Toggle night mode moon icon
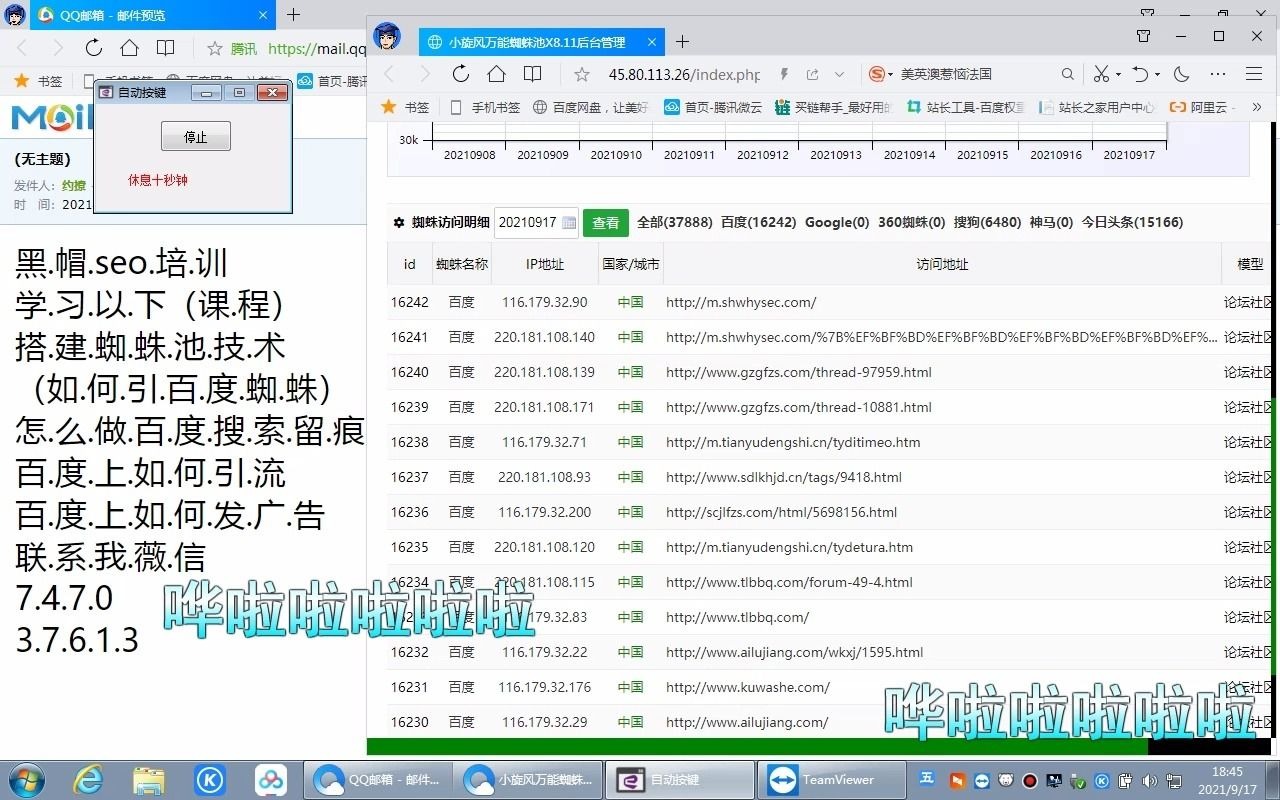Viewport: 1280px width, 800px height. click(1182, 74)
